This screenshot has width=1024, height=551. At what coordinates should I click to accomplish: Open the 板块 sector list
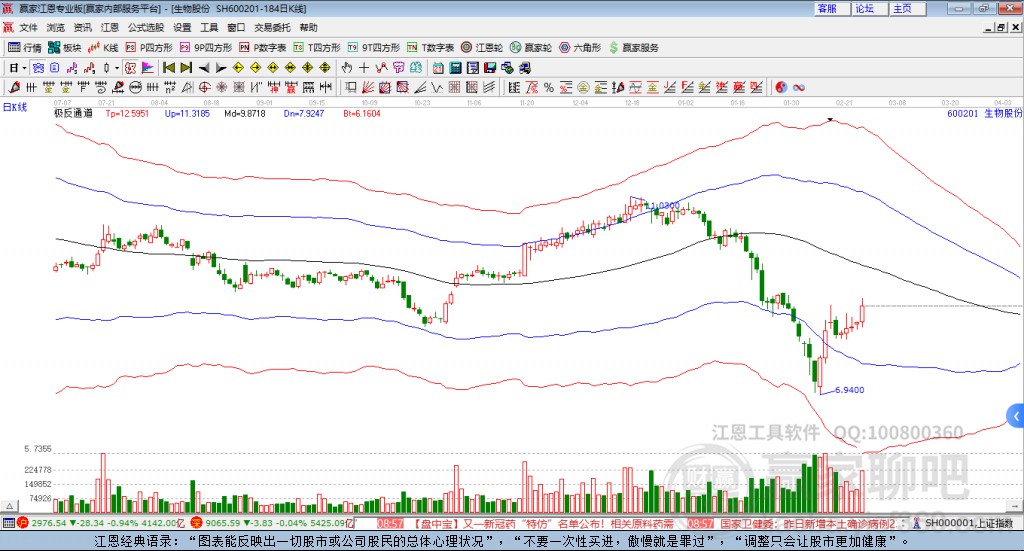pos(66,47)
